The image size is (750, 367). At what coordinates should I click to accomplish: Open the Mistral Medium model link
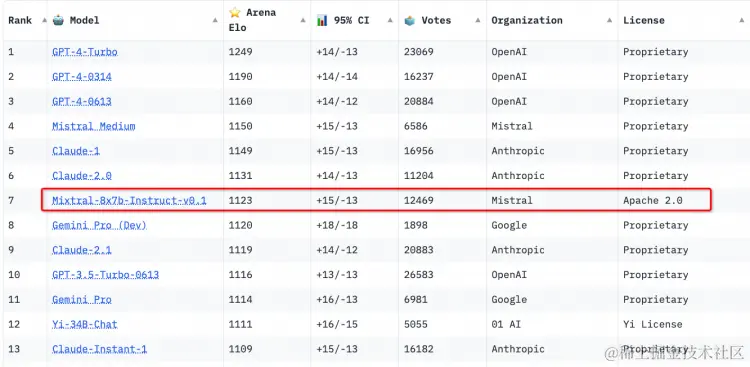tap(94, 126)
